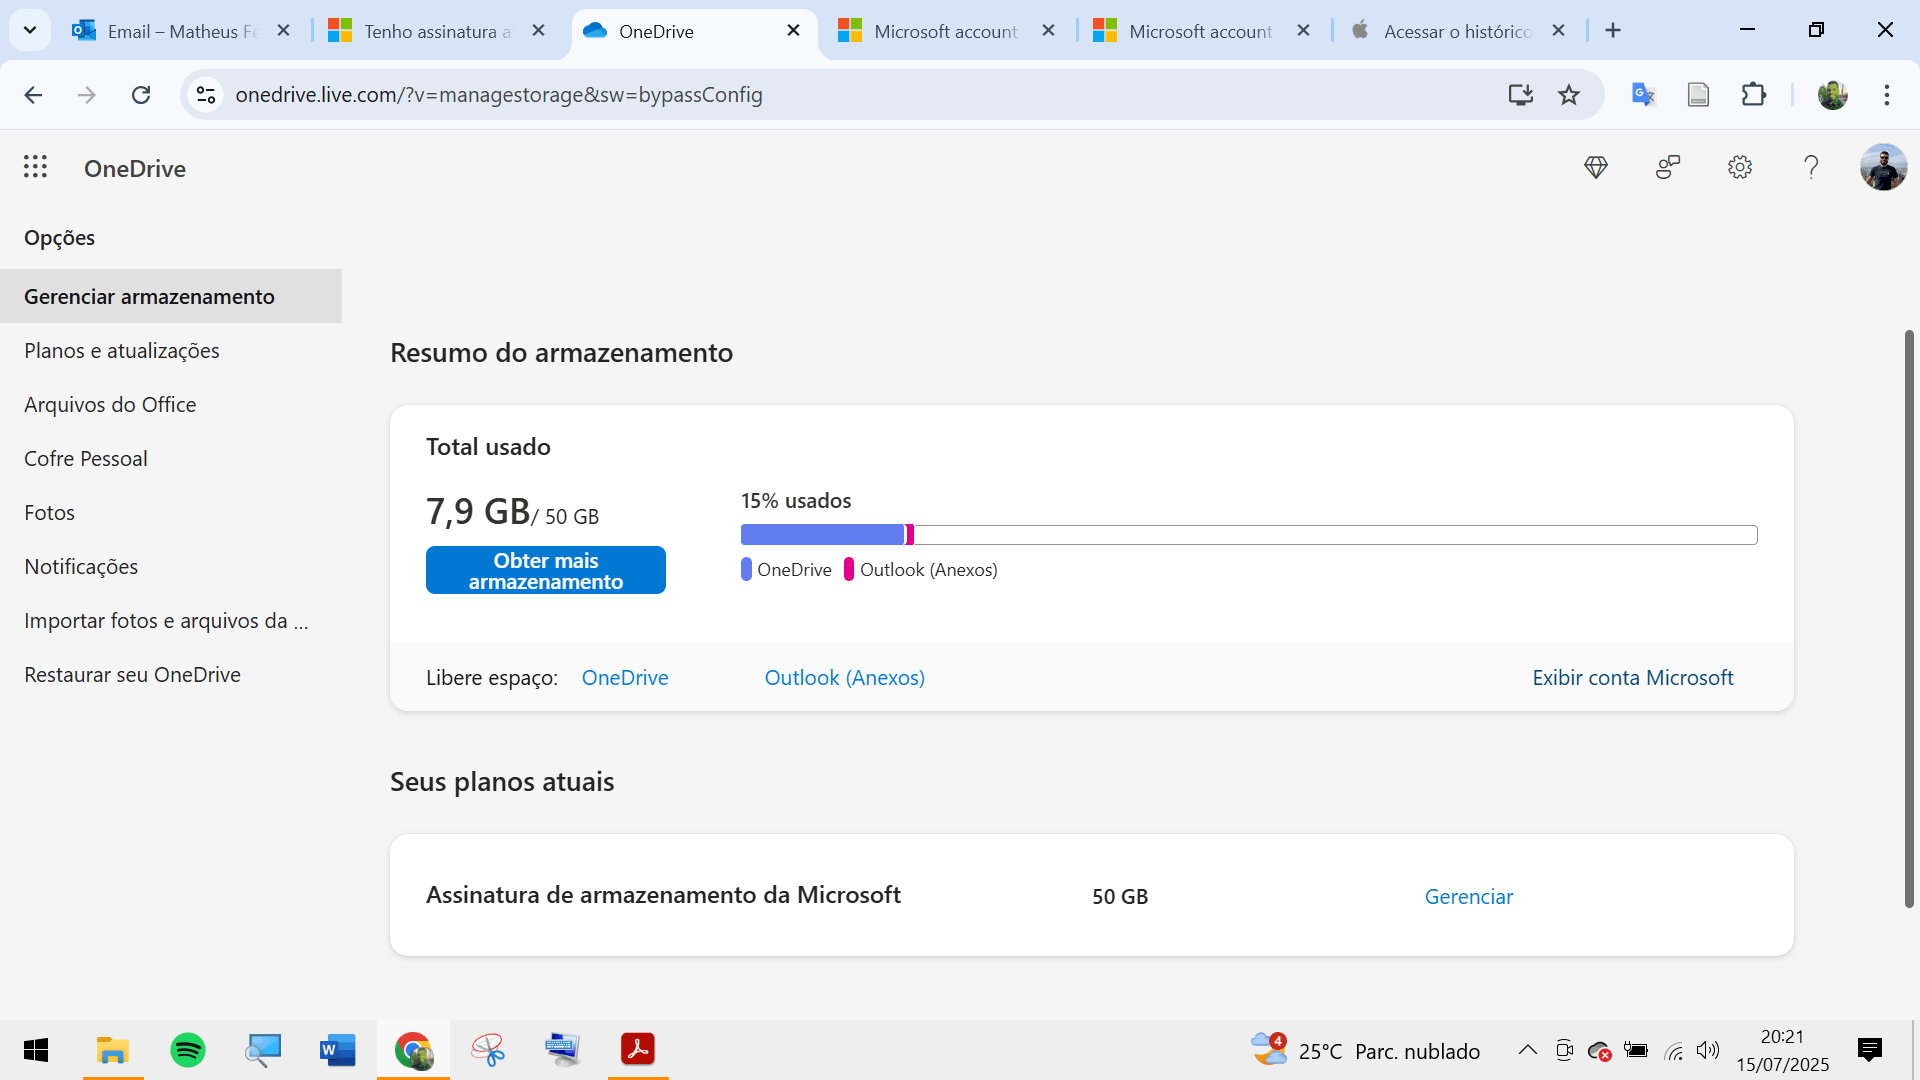This screenshot has height=1080, width=1920.
Task: Open the premium diamond icon in OneDrive header
Action: tap(1596, 167)
